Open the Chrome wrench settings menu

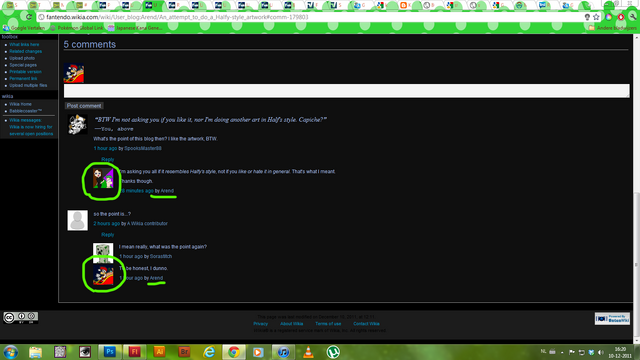point(633,17)
